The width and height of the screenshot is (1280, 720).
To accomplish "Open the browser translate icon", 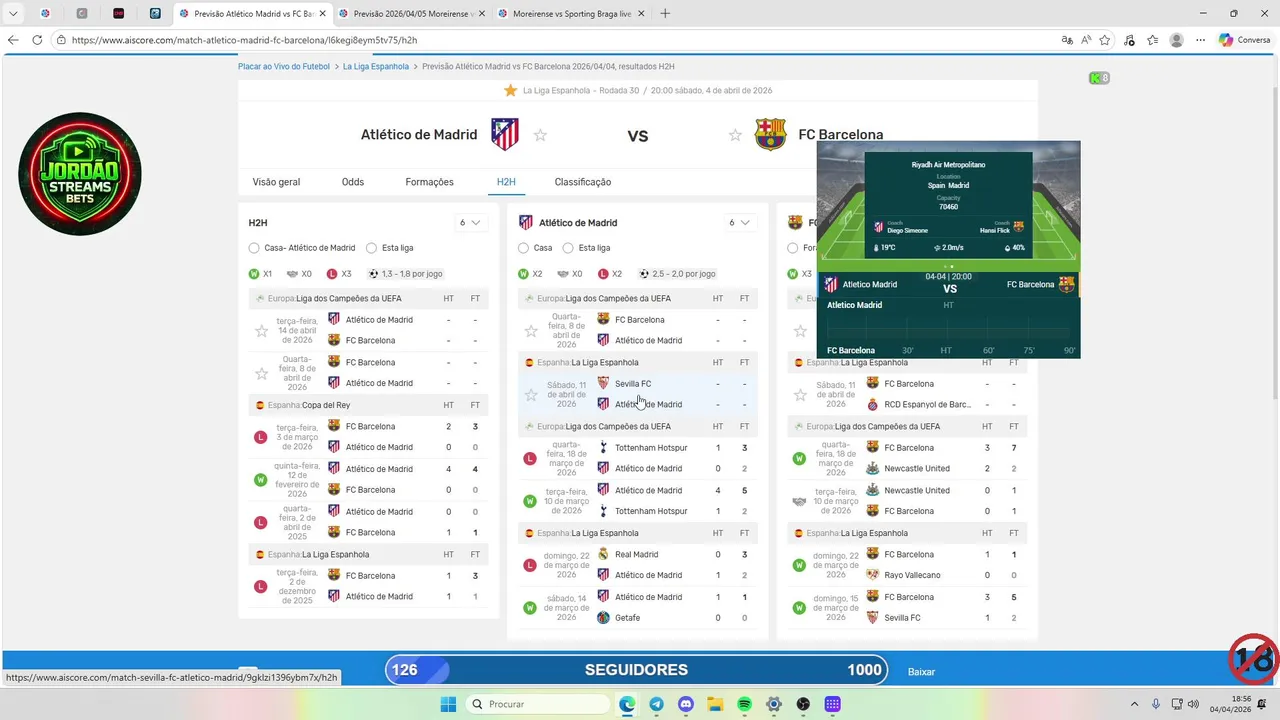I will point(1067,40).
